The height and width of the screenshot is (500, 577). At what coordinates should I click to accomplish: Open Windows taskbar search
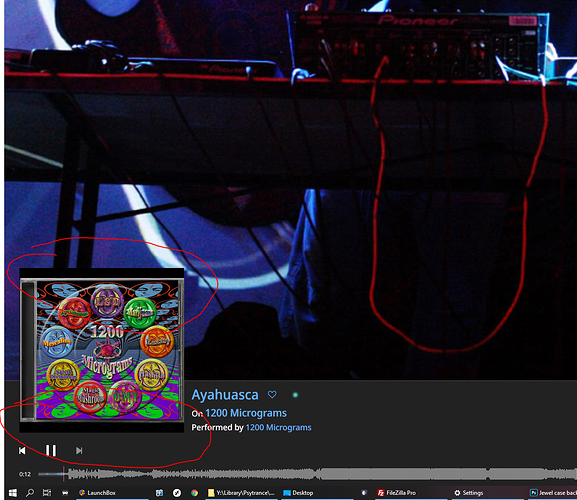tap(30, 493)
